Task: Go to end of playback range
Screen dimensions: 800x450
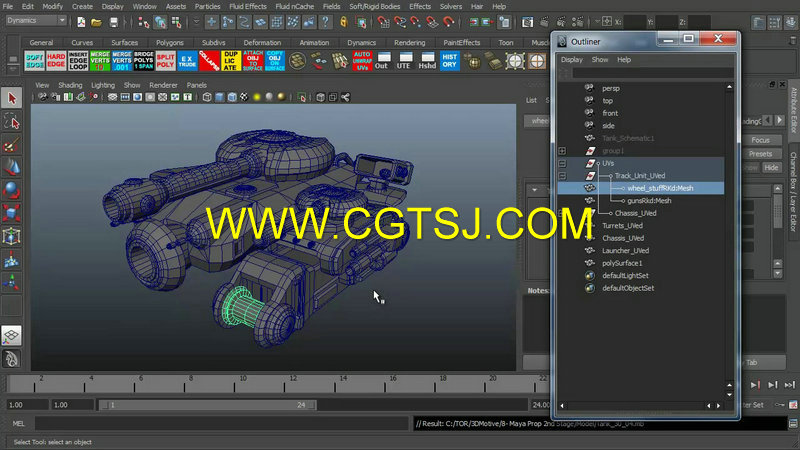Action: (x=790, y=385)
